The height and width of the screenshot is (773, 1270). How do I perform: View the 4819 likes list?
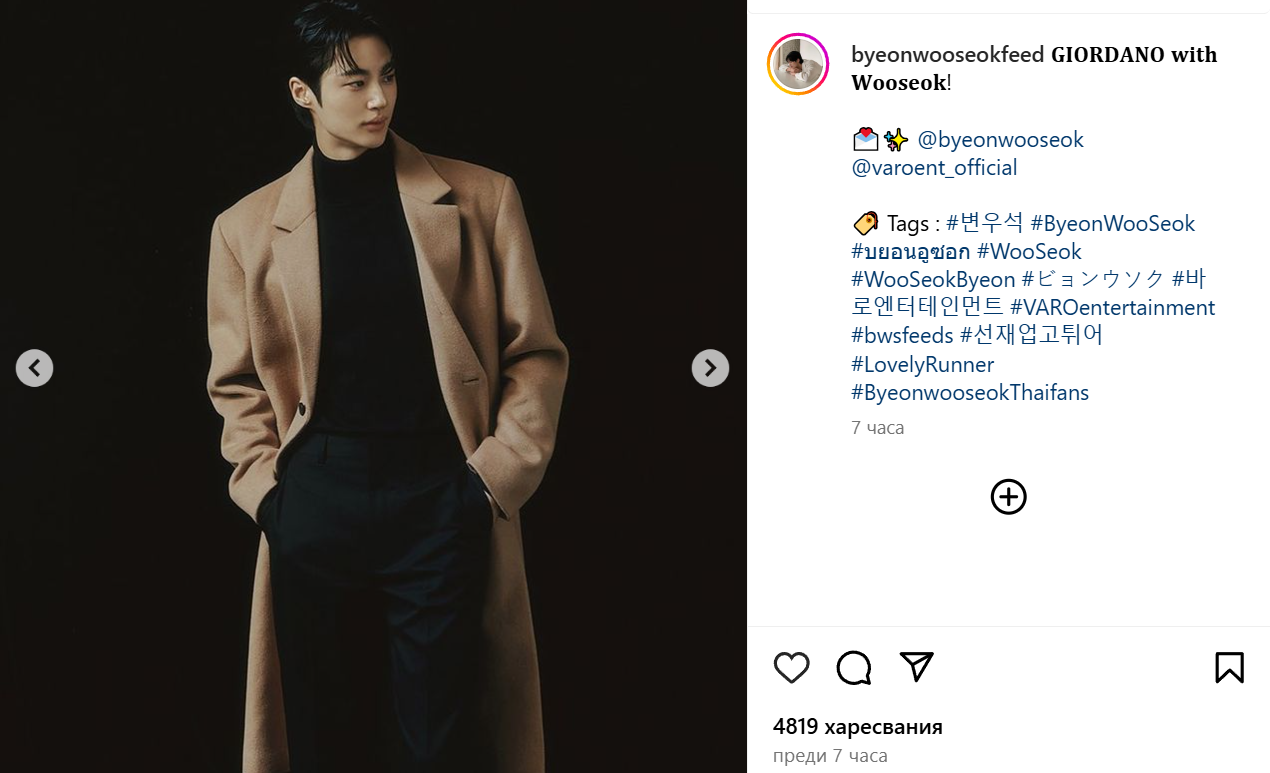pos(857,727)
